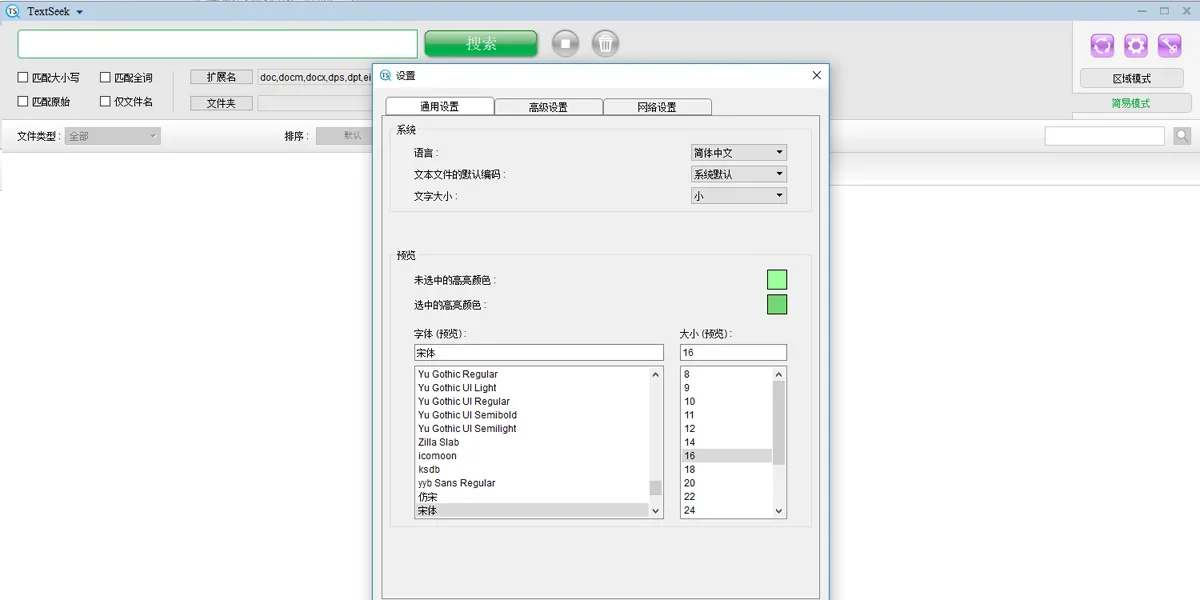Select size 9 in size list

[x=727, y=388]
